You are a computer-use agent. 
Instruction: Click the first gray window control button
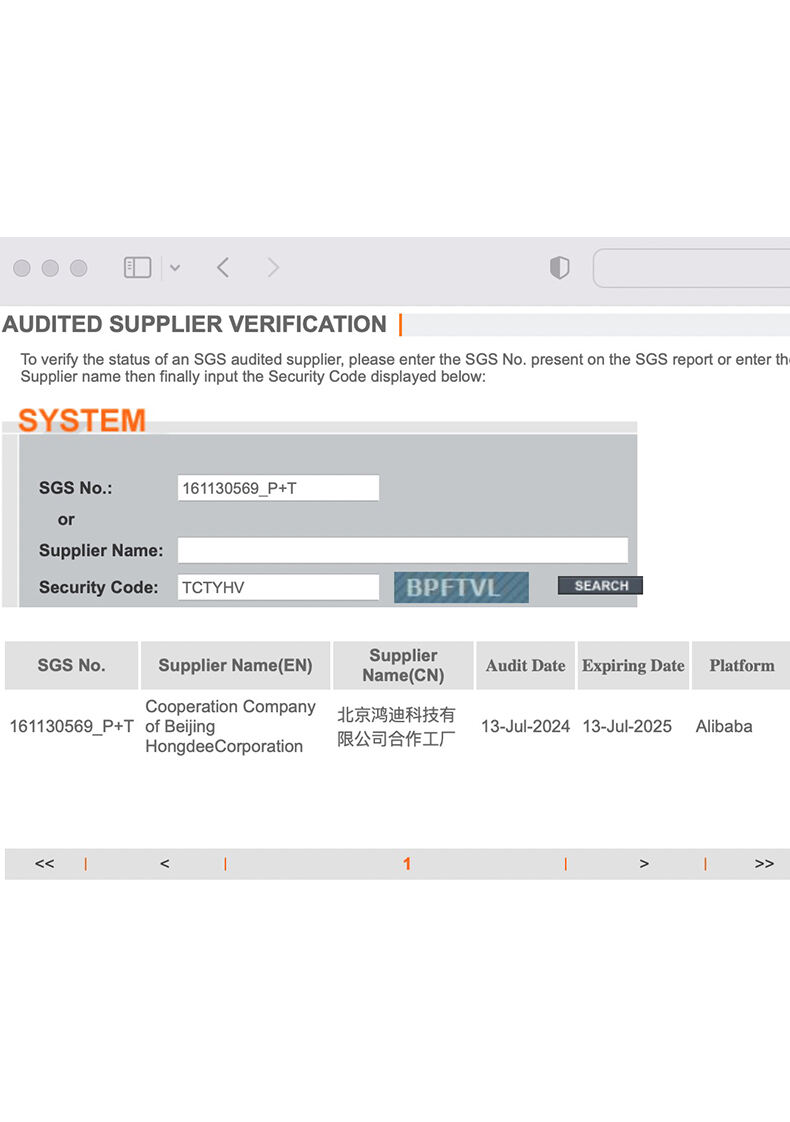(x=22, y=268)
